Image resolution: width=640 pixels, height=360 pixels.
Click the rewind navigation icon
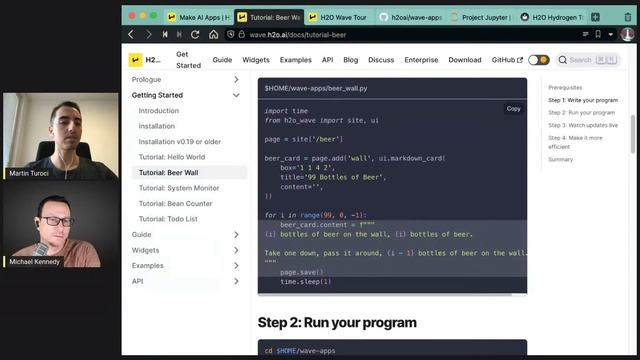[x=165, y=35]
